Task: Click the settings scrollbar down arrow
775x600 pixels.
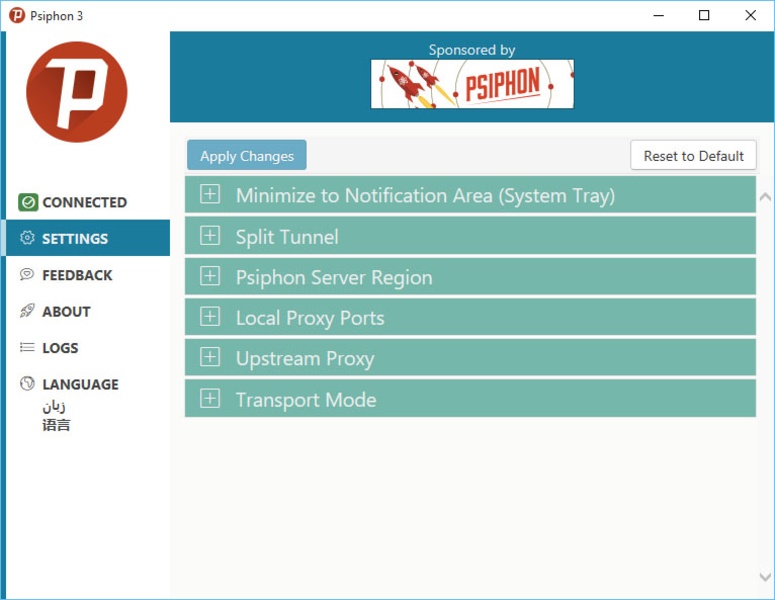Action: click(x=765, y=578)
